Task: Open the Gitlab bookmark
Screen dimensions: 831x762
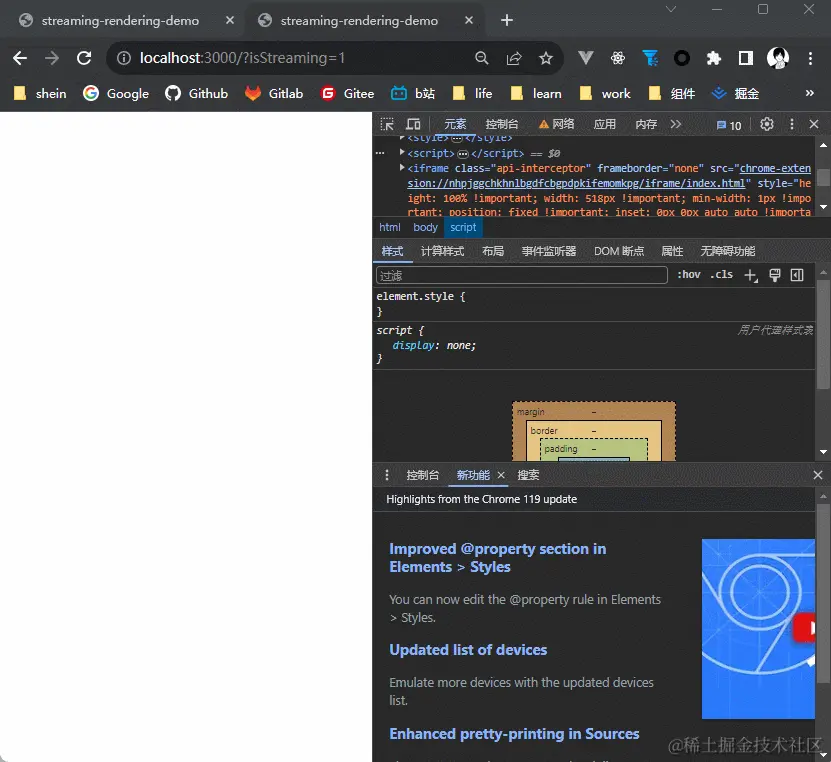Action: (274, 93)
